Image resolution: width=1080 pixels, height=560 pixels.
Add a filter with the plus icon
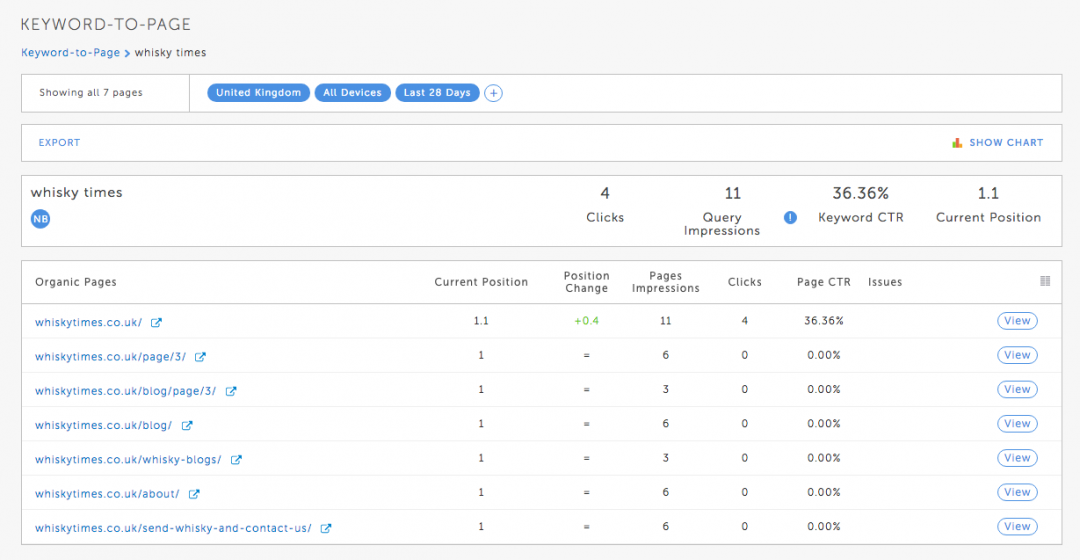click(493, 93)
